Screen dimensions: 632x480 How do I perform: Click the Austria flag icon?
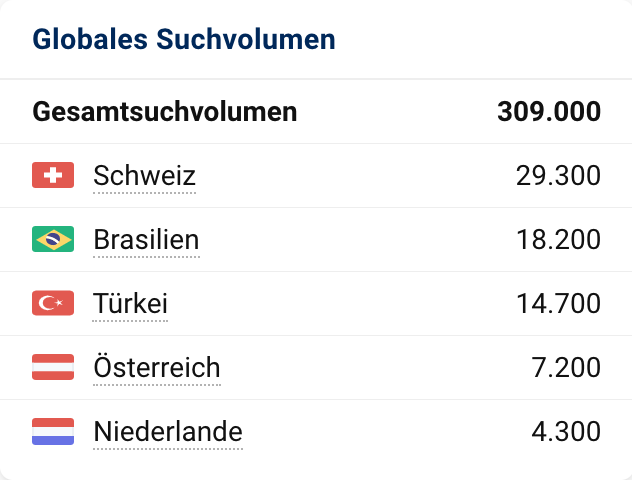(53, 368)
